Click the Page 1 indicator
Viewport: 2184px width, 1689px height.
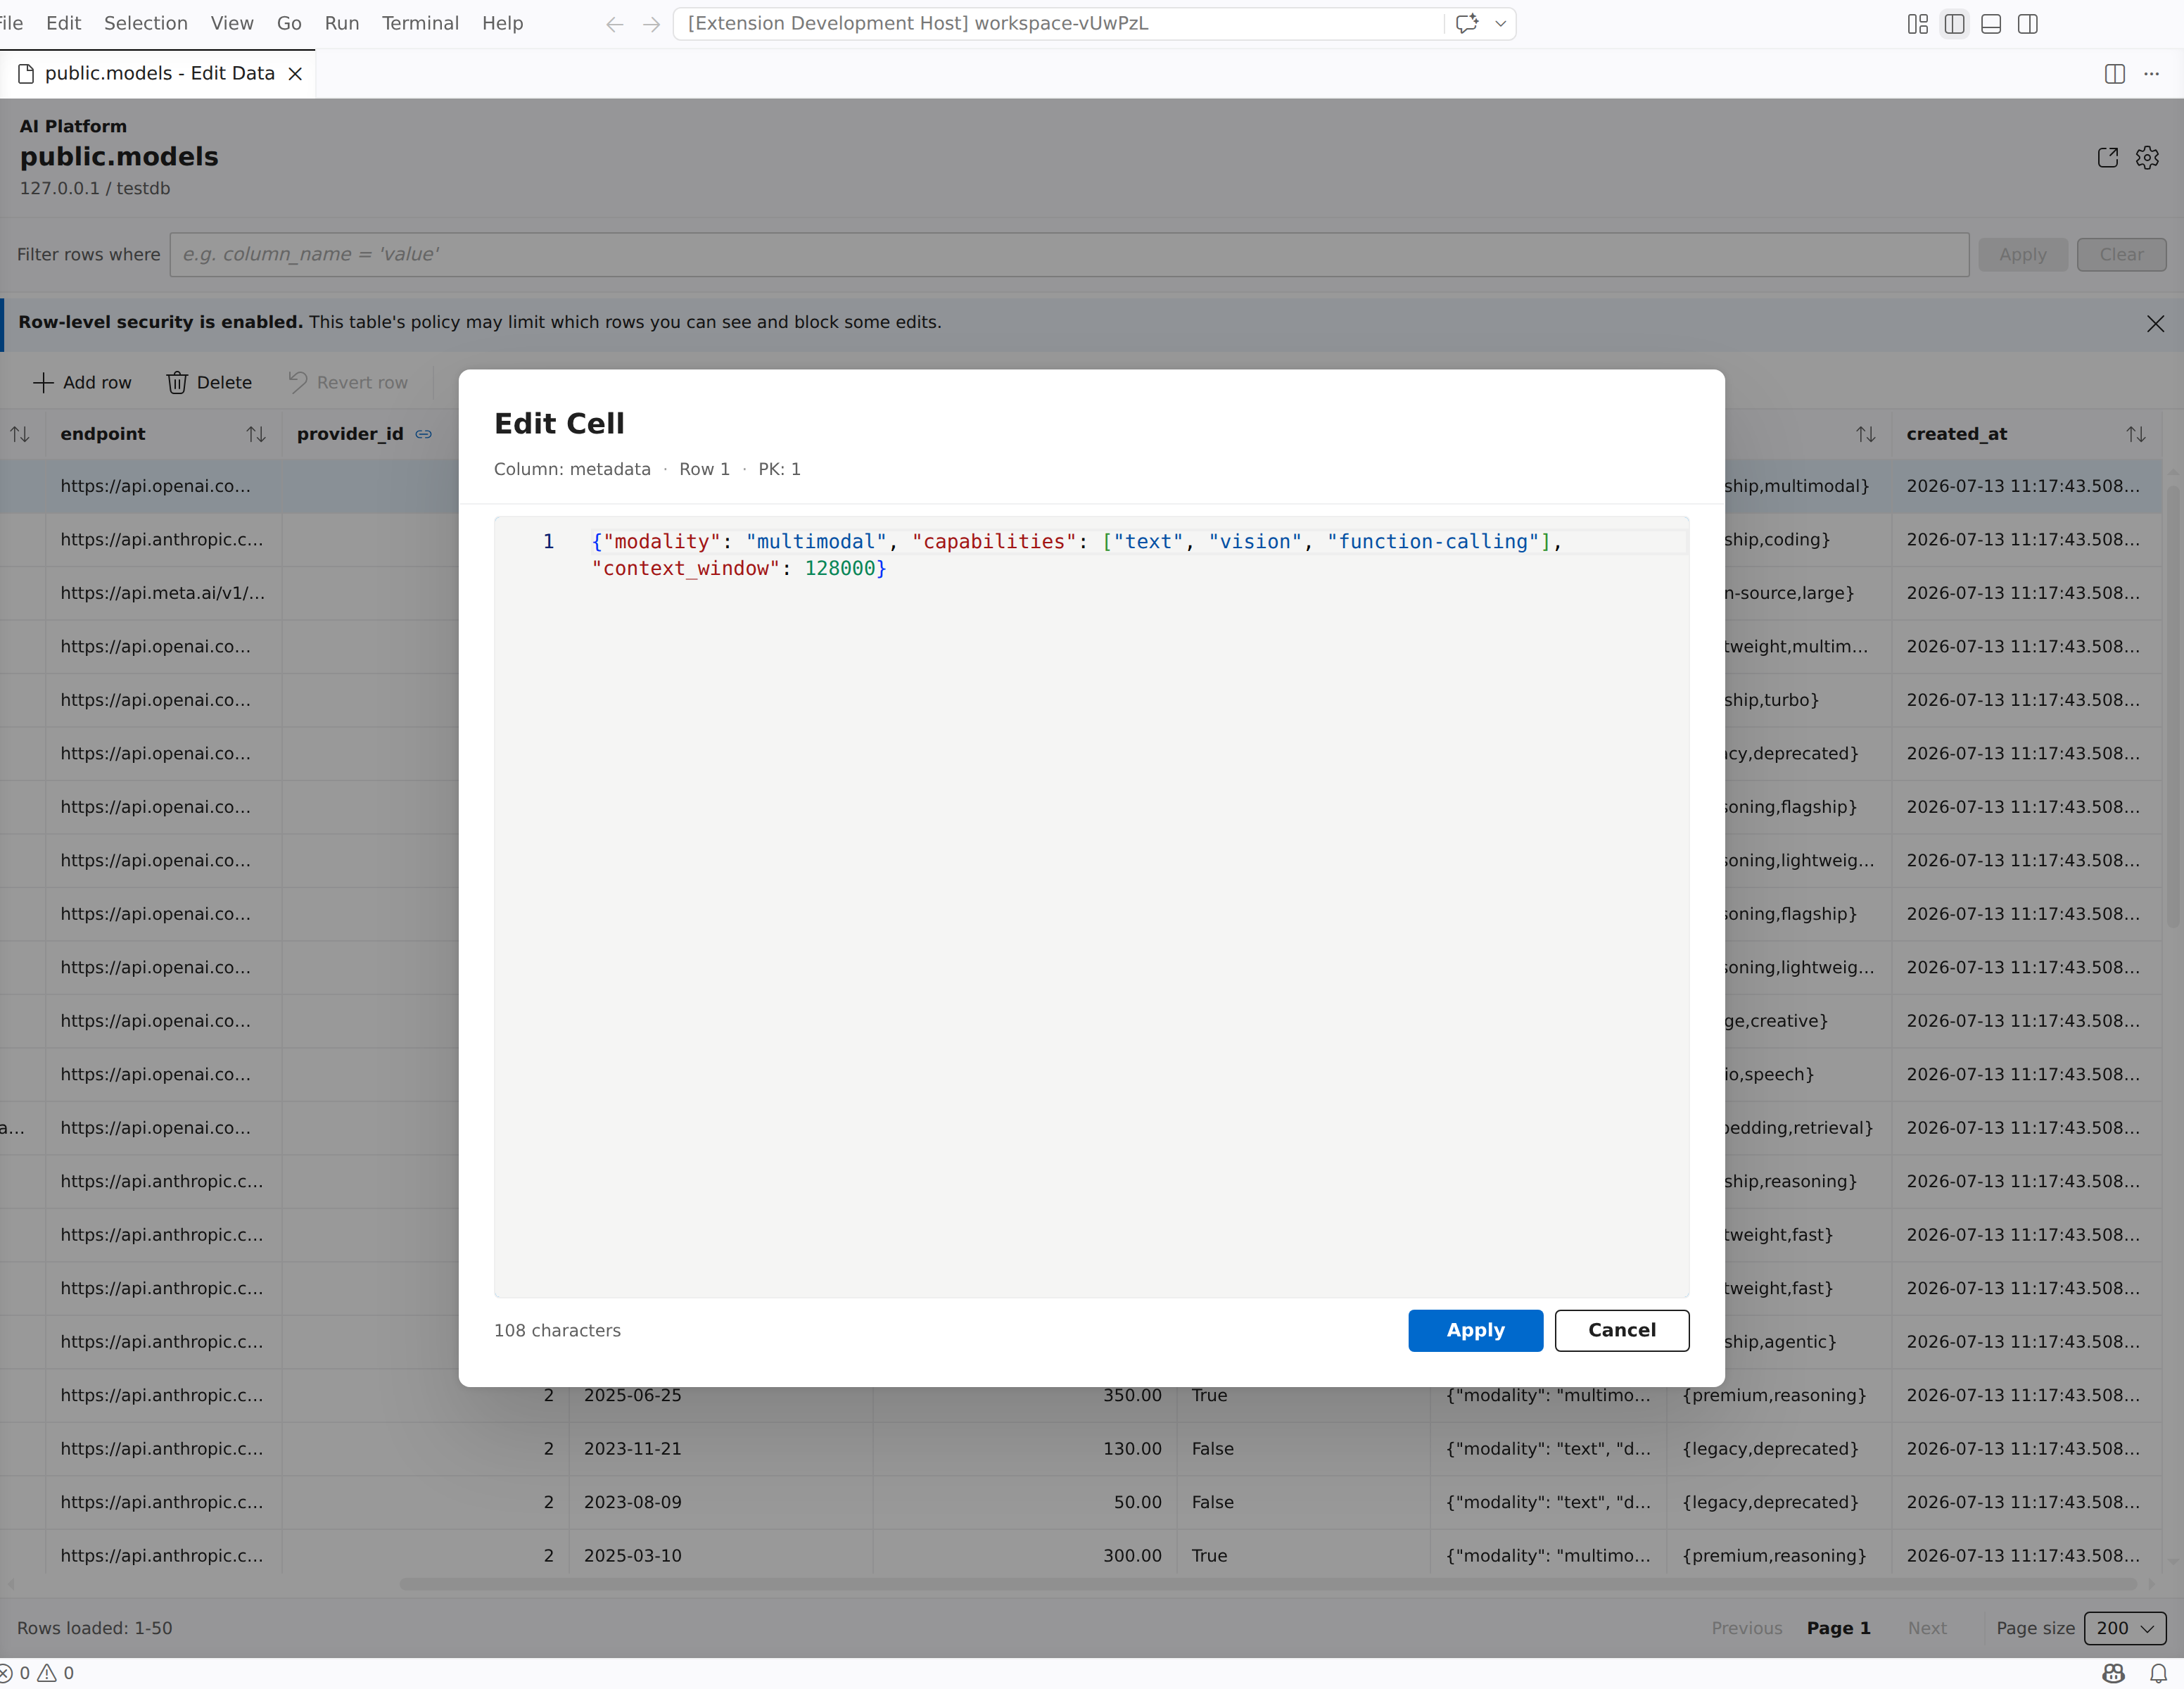pyautogui.click(x=1838, y=1628)
